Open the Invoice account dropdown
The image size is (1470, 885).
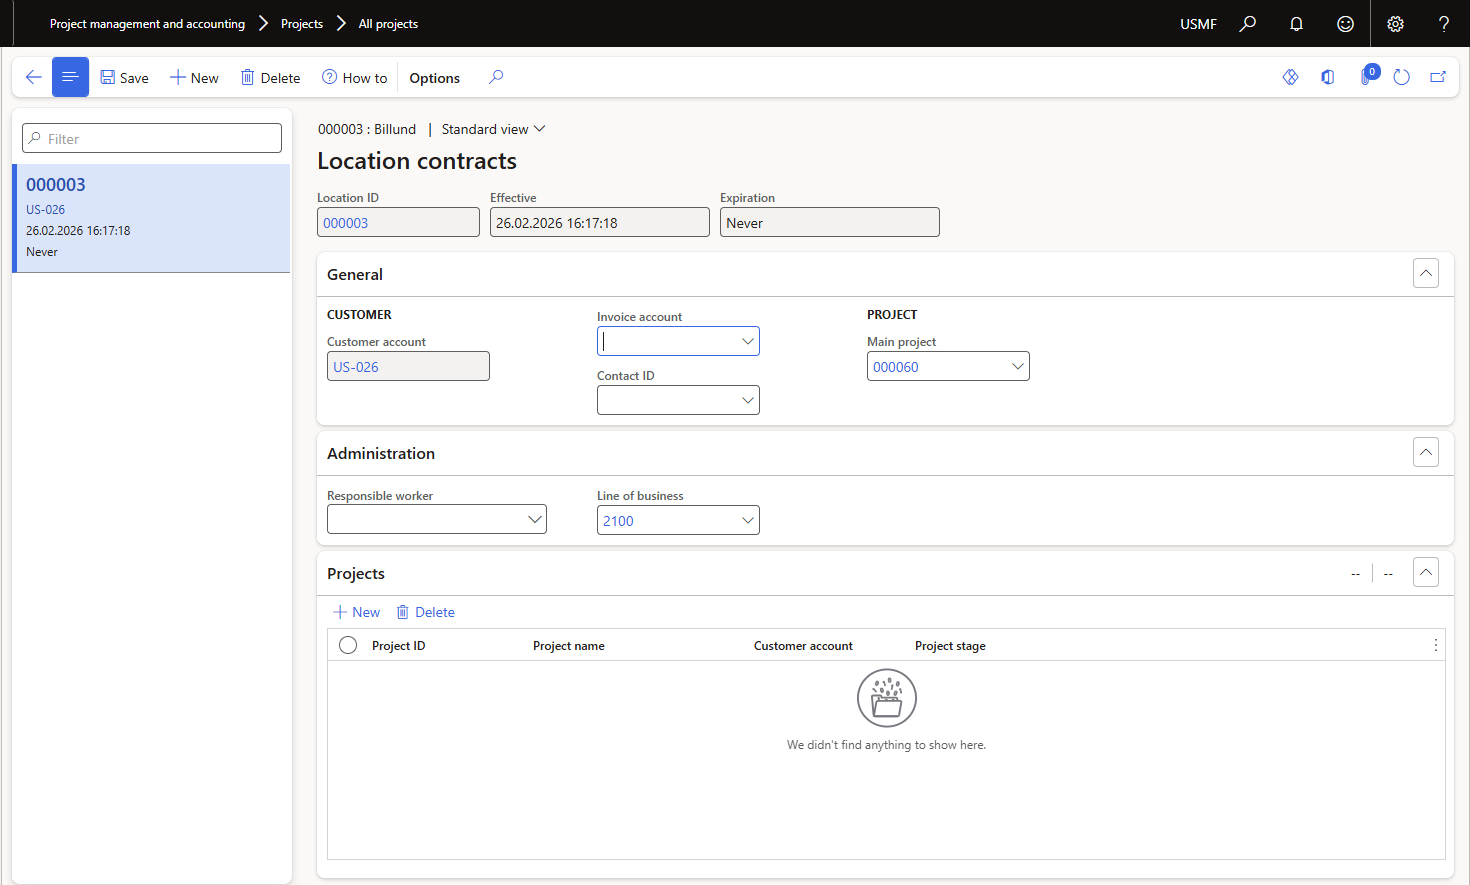point(747,341)
